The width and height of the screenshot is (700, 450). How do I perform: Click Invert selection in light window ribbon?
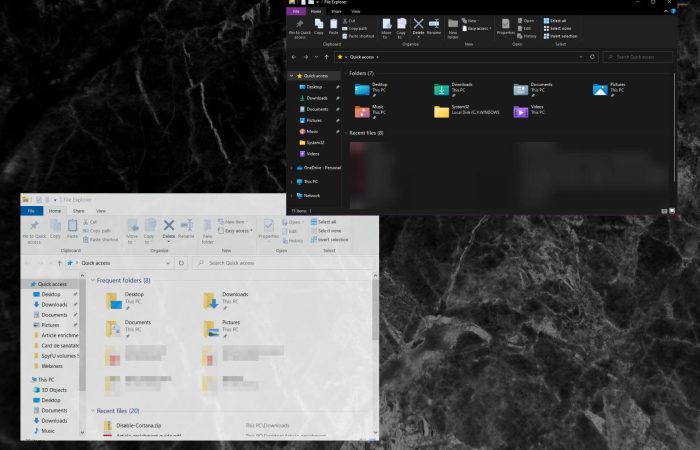point(330,240)
